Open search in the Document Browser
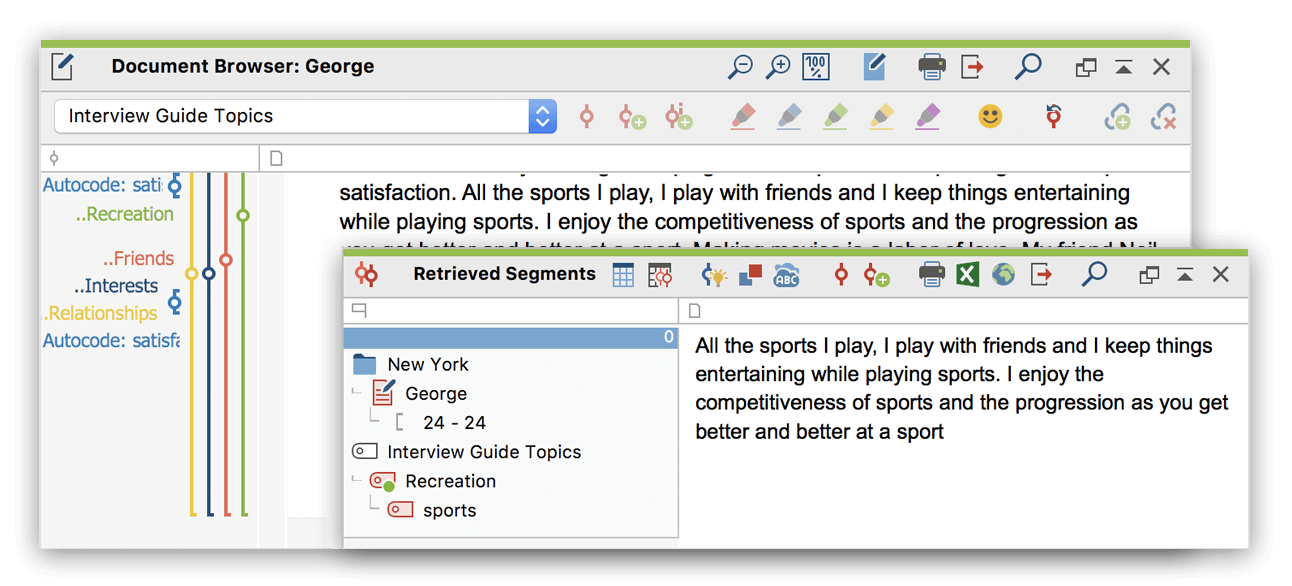Viewport: 1292px width, 586px height. tap(1028, 67)
